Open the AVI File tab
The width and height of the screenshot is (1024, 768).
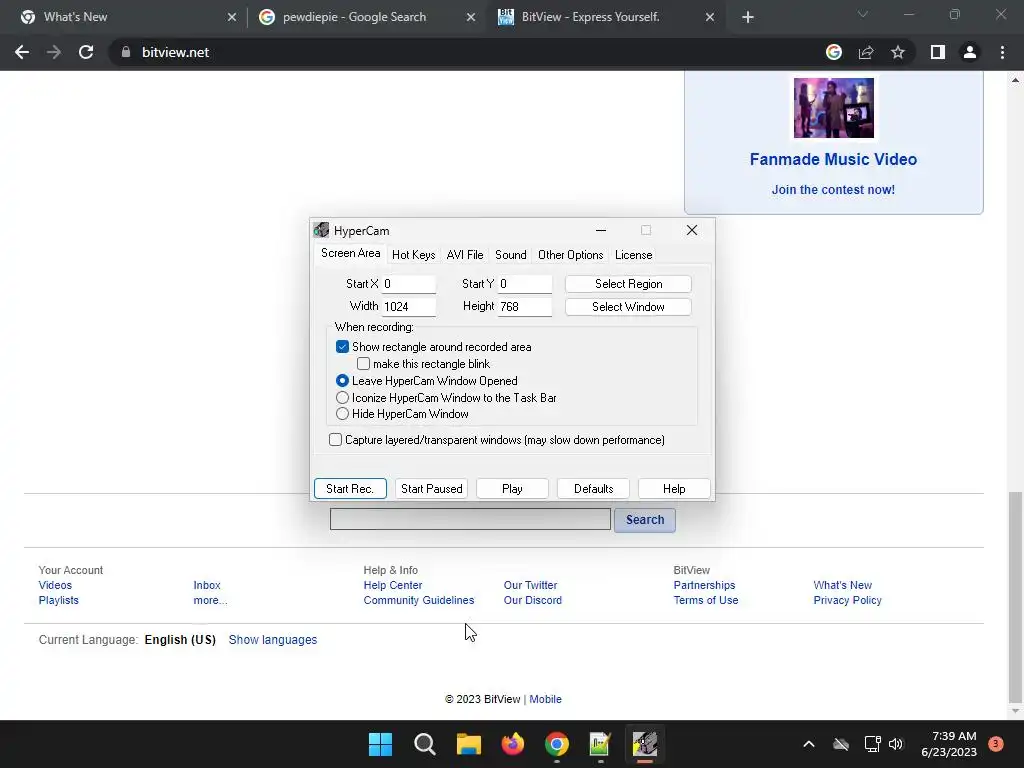465,255
